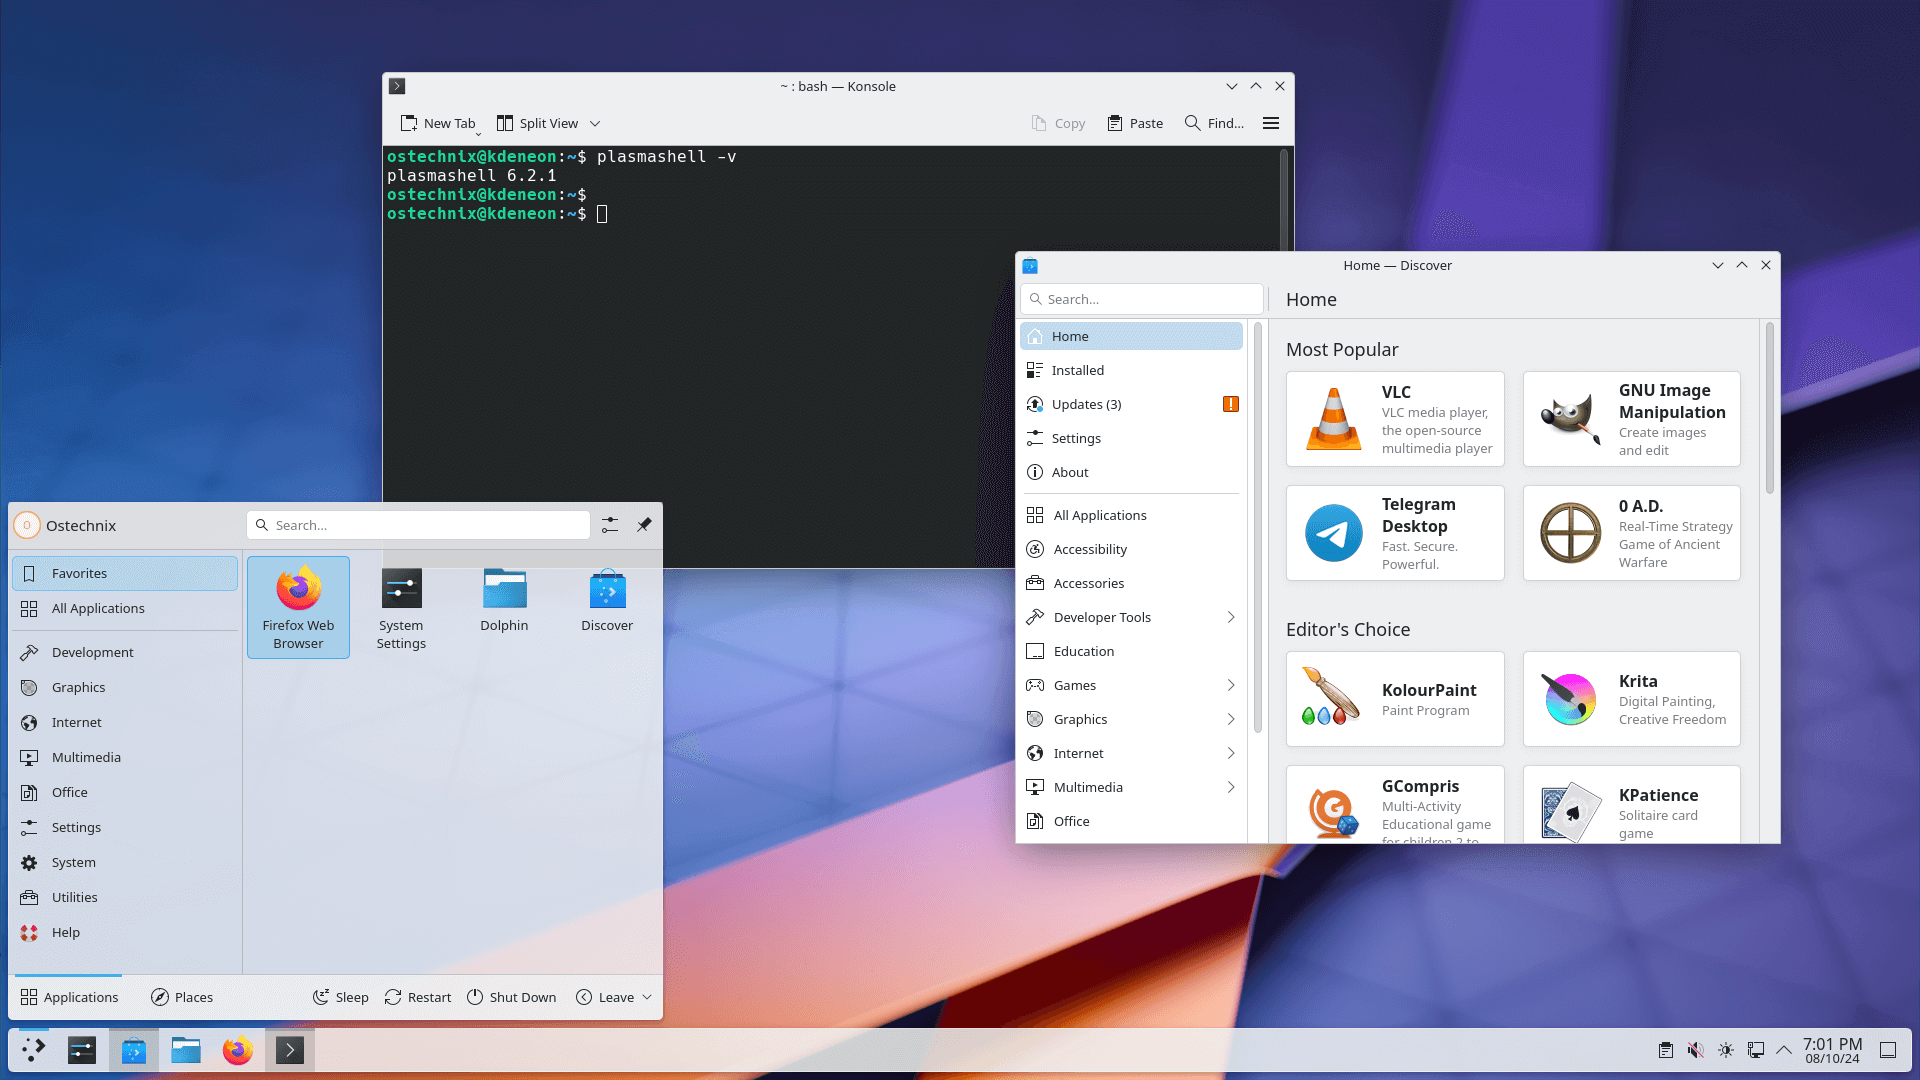
Task: Expand the Developer Tools category in Discover
Action: (1231, 617)
